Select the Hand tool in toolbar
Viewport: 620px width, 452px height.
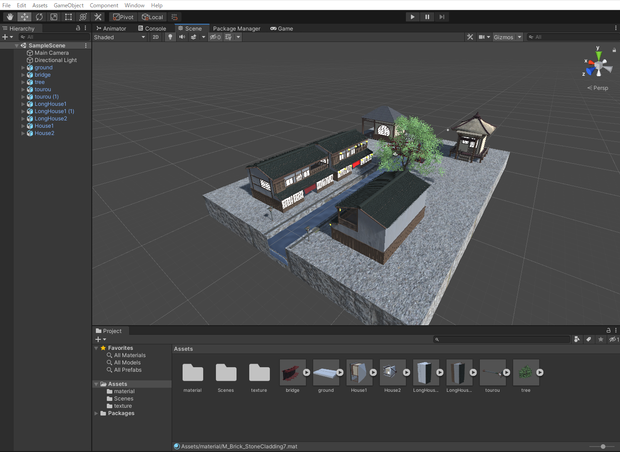(10, 17)
